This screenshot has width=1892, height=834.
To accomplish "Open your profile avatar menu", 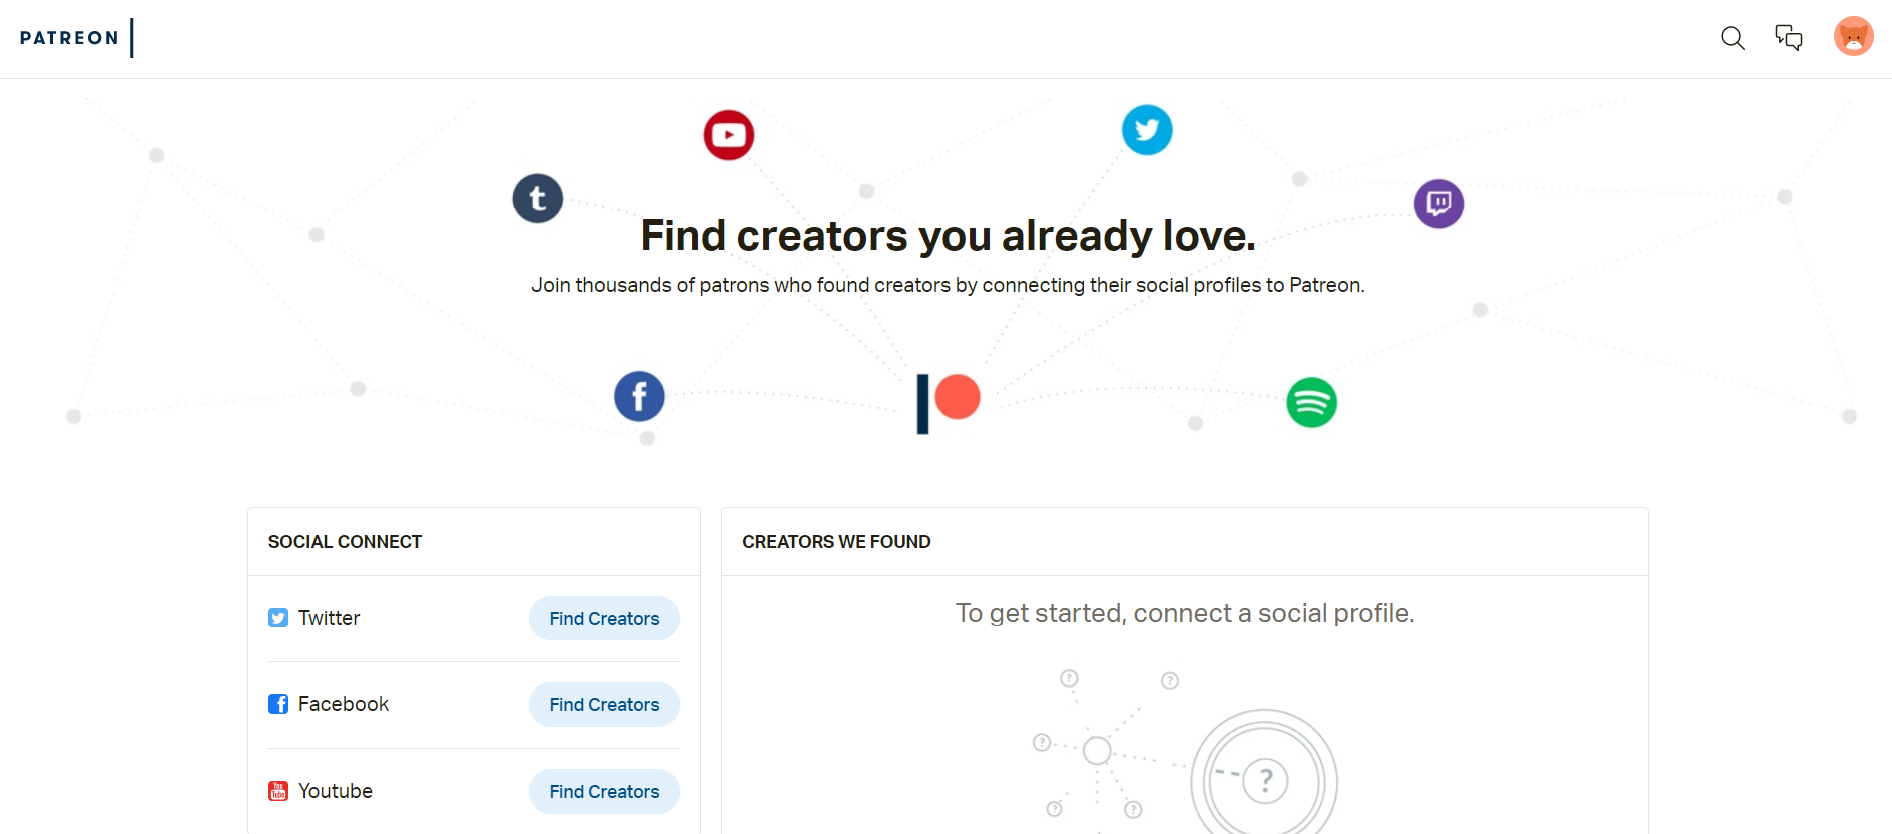I will (1853, 36).
